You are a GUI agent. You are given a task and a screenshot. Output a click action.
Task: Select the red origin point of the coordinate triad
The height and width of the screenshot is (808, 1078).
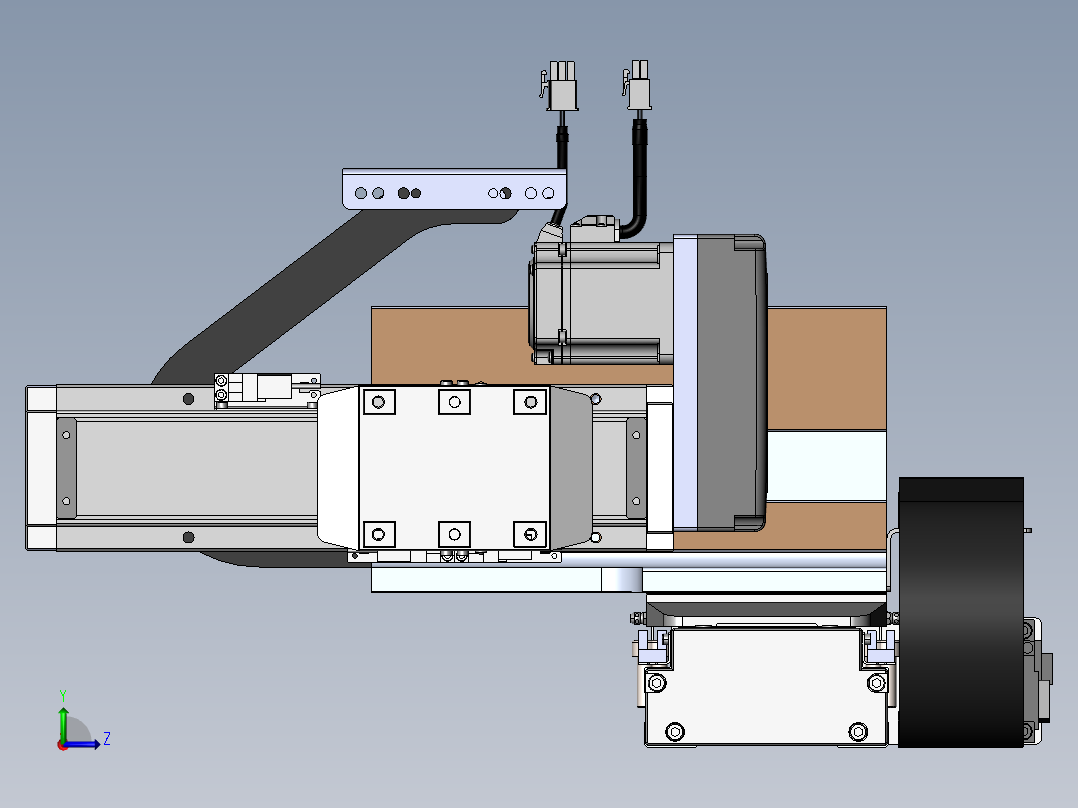coord(62,745)
